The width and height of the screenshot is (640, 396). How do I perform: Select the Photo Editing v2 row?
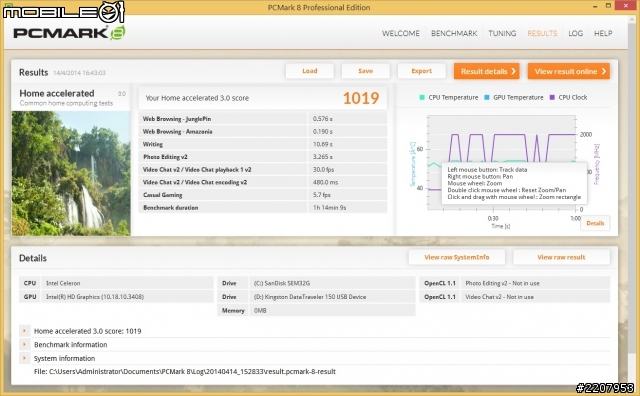tap(263, 157)
